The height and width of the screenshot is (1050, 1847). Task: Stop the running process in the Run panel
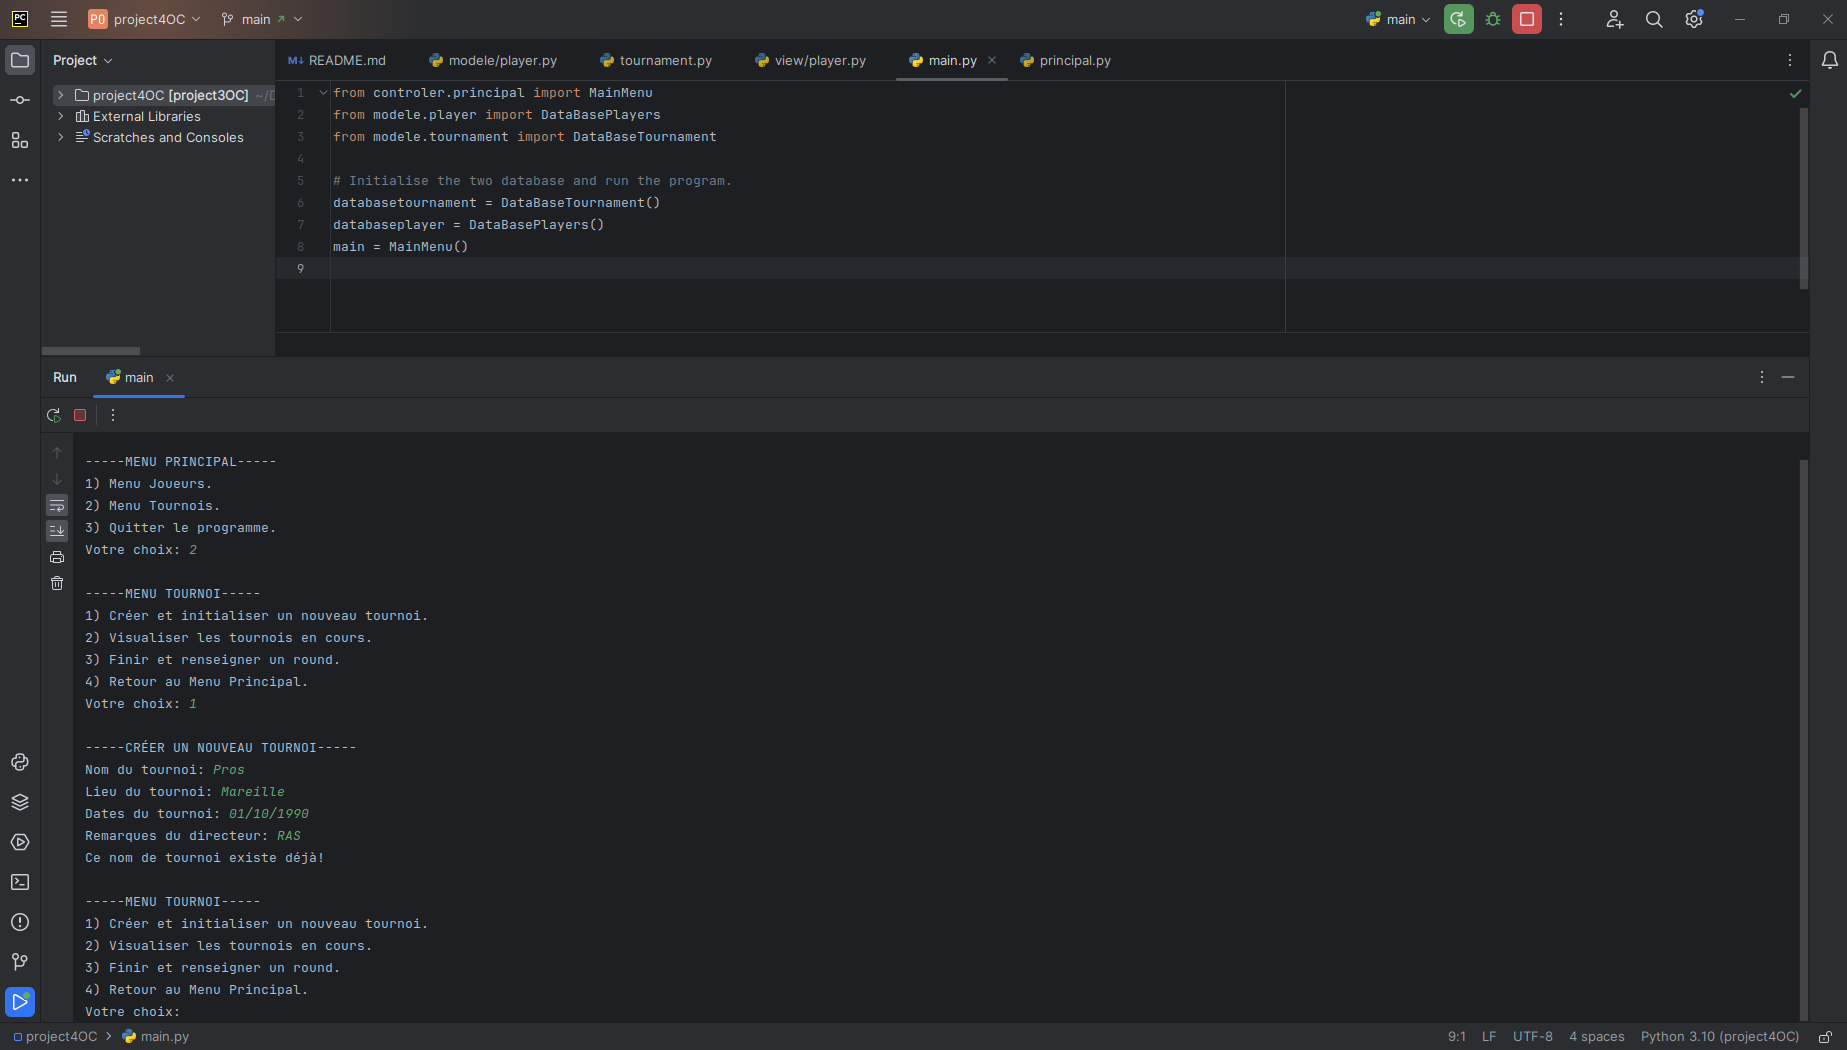click(80, 415)
